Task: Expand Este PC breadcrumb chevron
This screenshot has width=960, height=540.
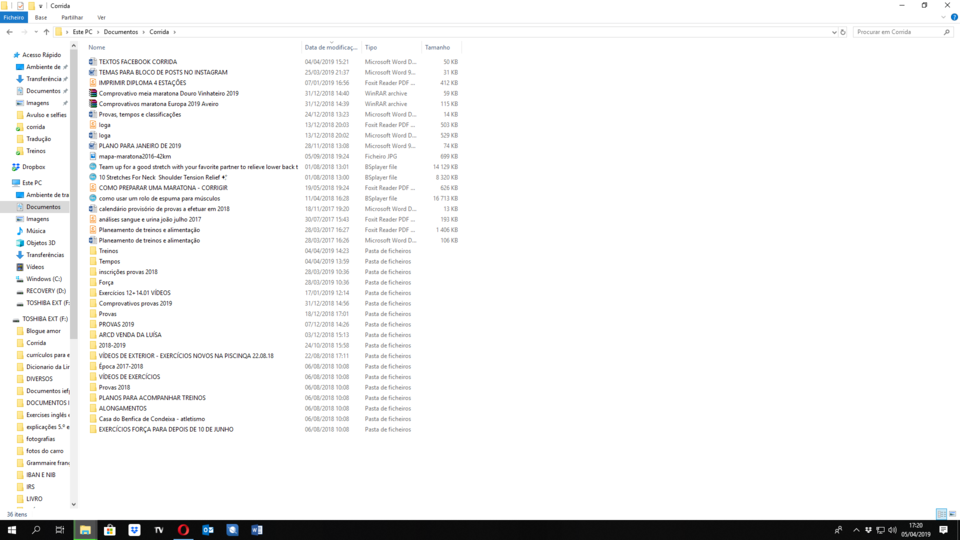Action: tap(98, 32)
